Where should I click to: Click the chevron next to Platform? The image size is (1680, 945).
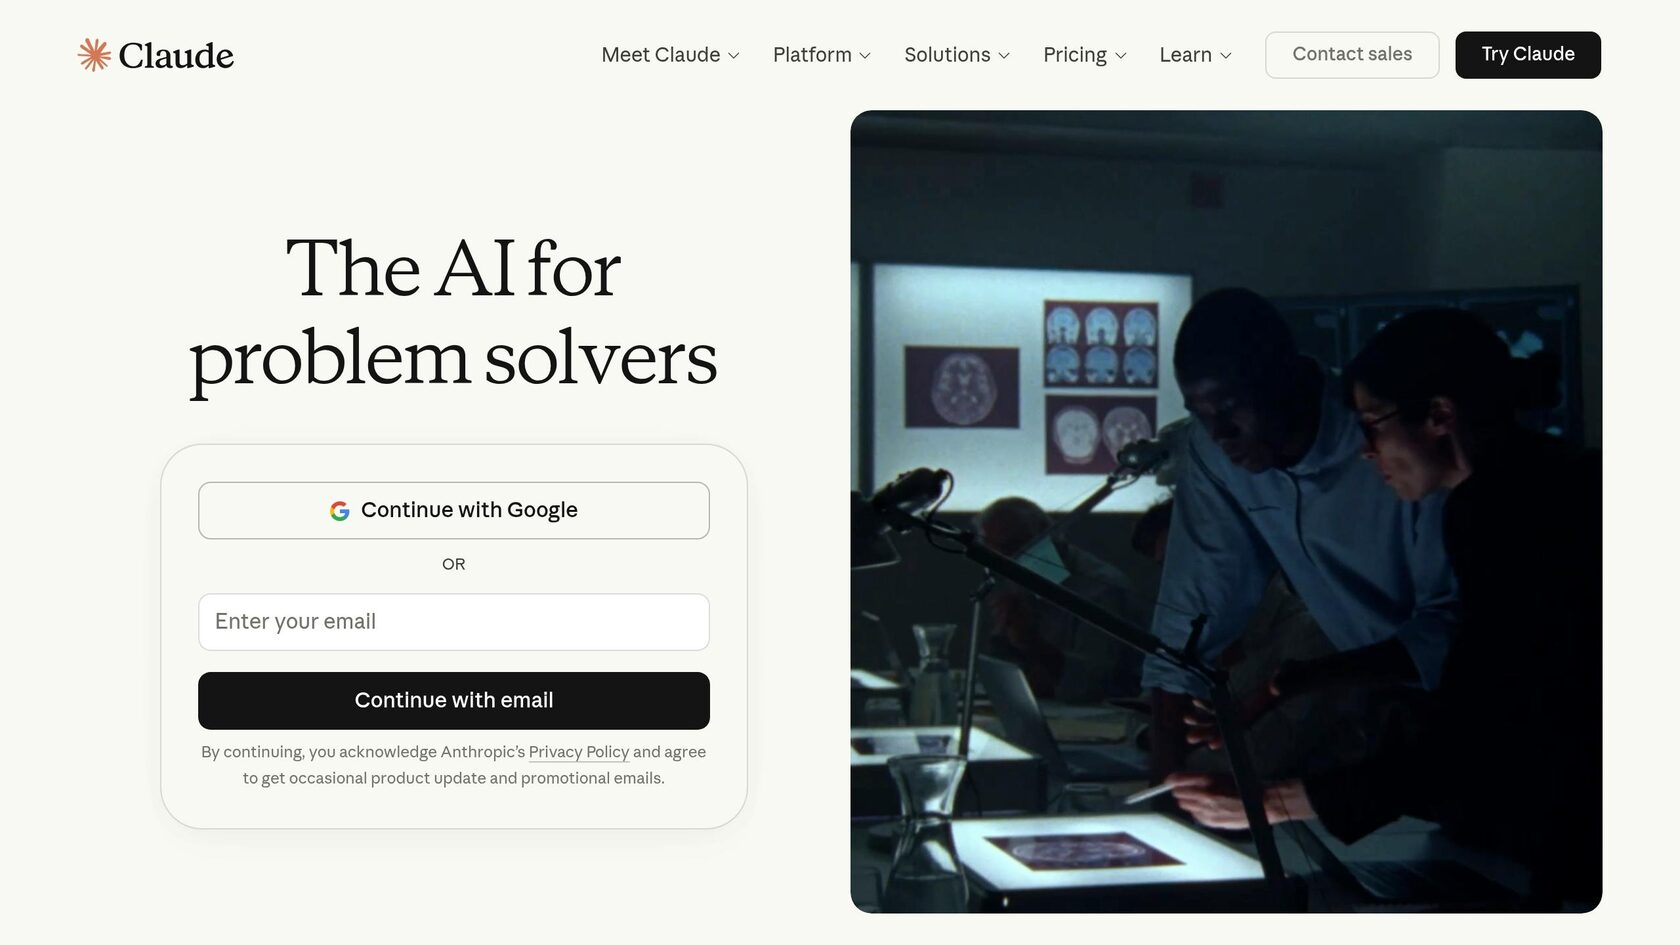tap(865, 56)
